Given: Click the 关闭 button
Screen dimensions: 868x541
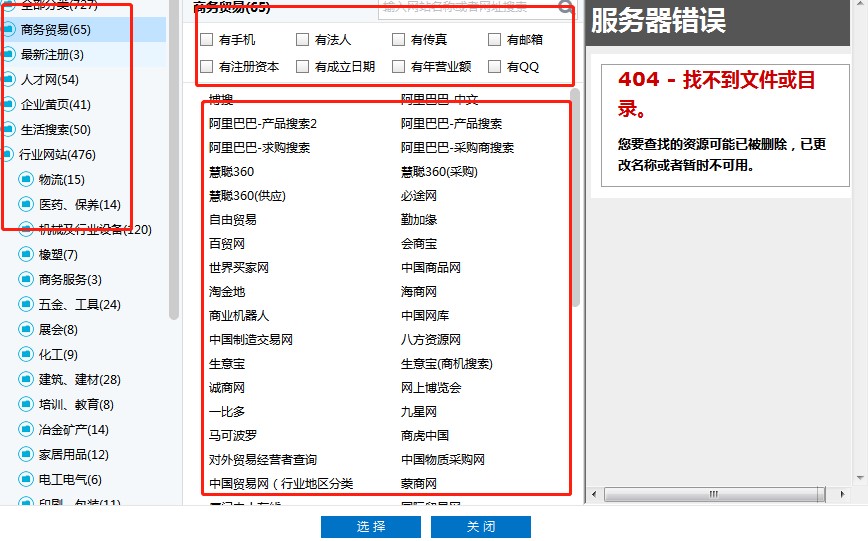Looking at the screenshot, I should pos(480,527).
